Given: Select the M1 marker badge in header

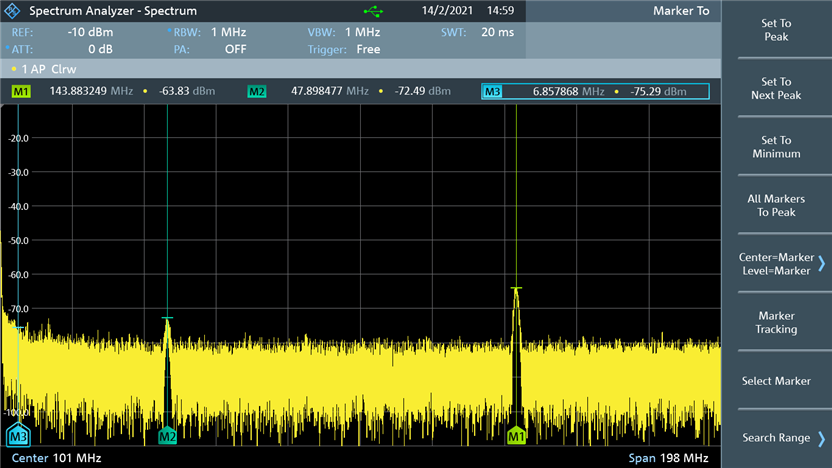Looking at the screenshot, I should pos(21,92).
